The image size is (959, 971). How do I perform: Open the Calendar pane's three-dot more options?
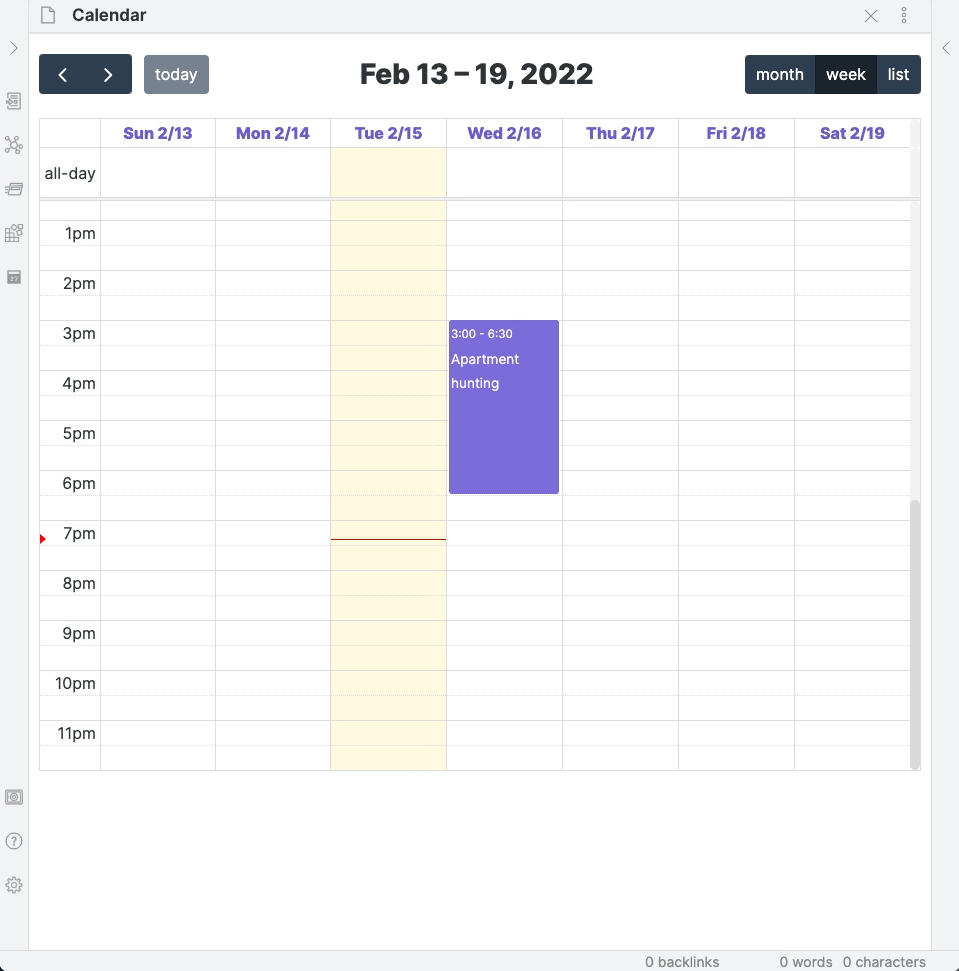pyautogui.click(x=904, y=15)
